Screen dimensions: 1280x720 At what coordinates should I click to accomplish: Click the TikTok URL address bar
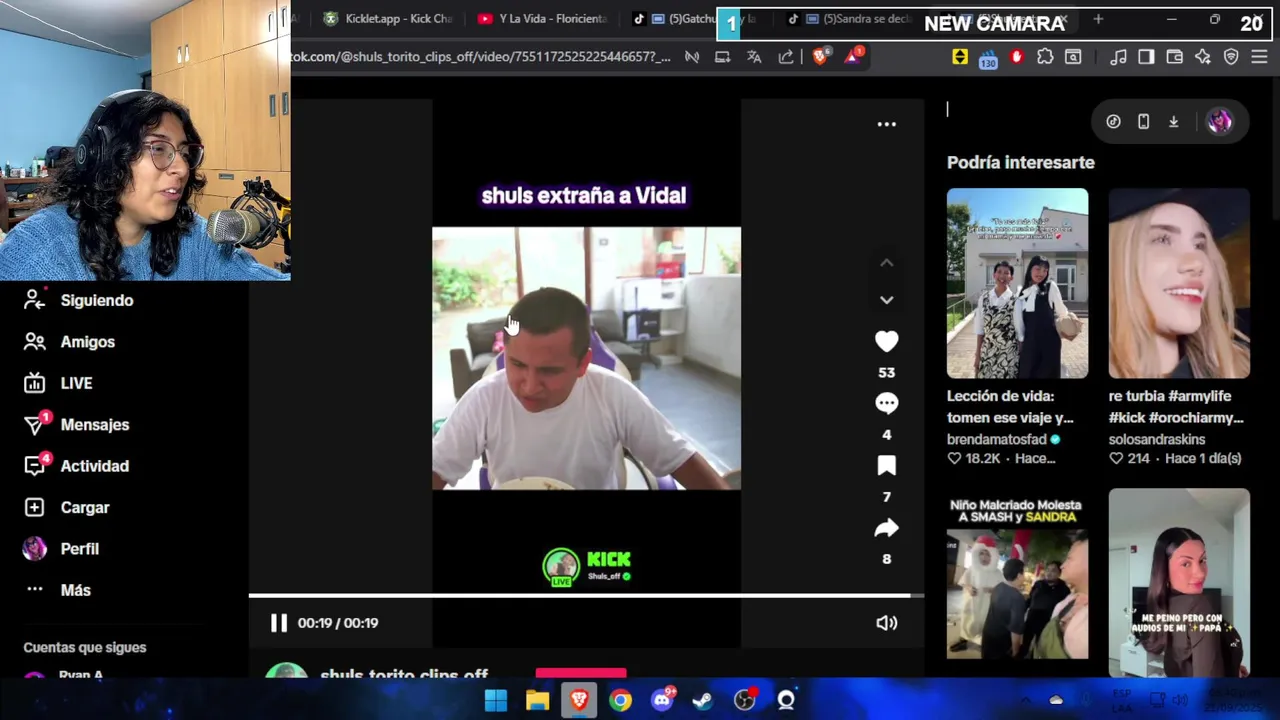tap(480, 57)
